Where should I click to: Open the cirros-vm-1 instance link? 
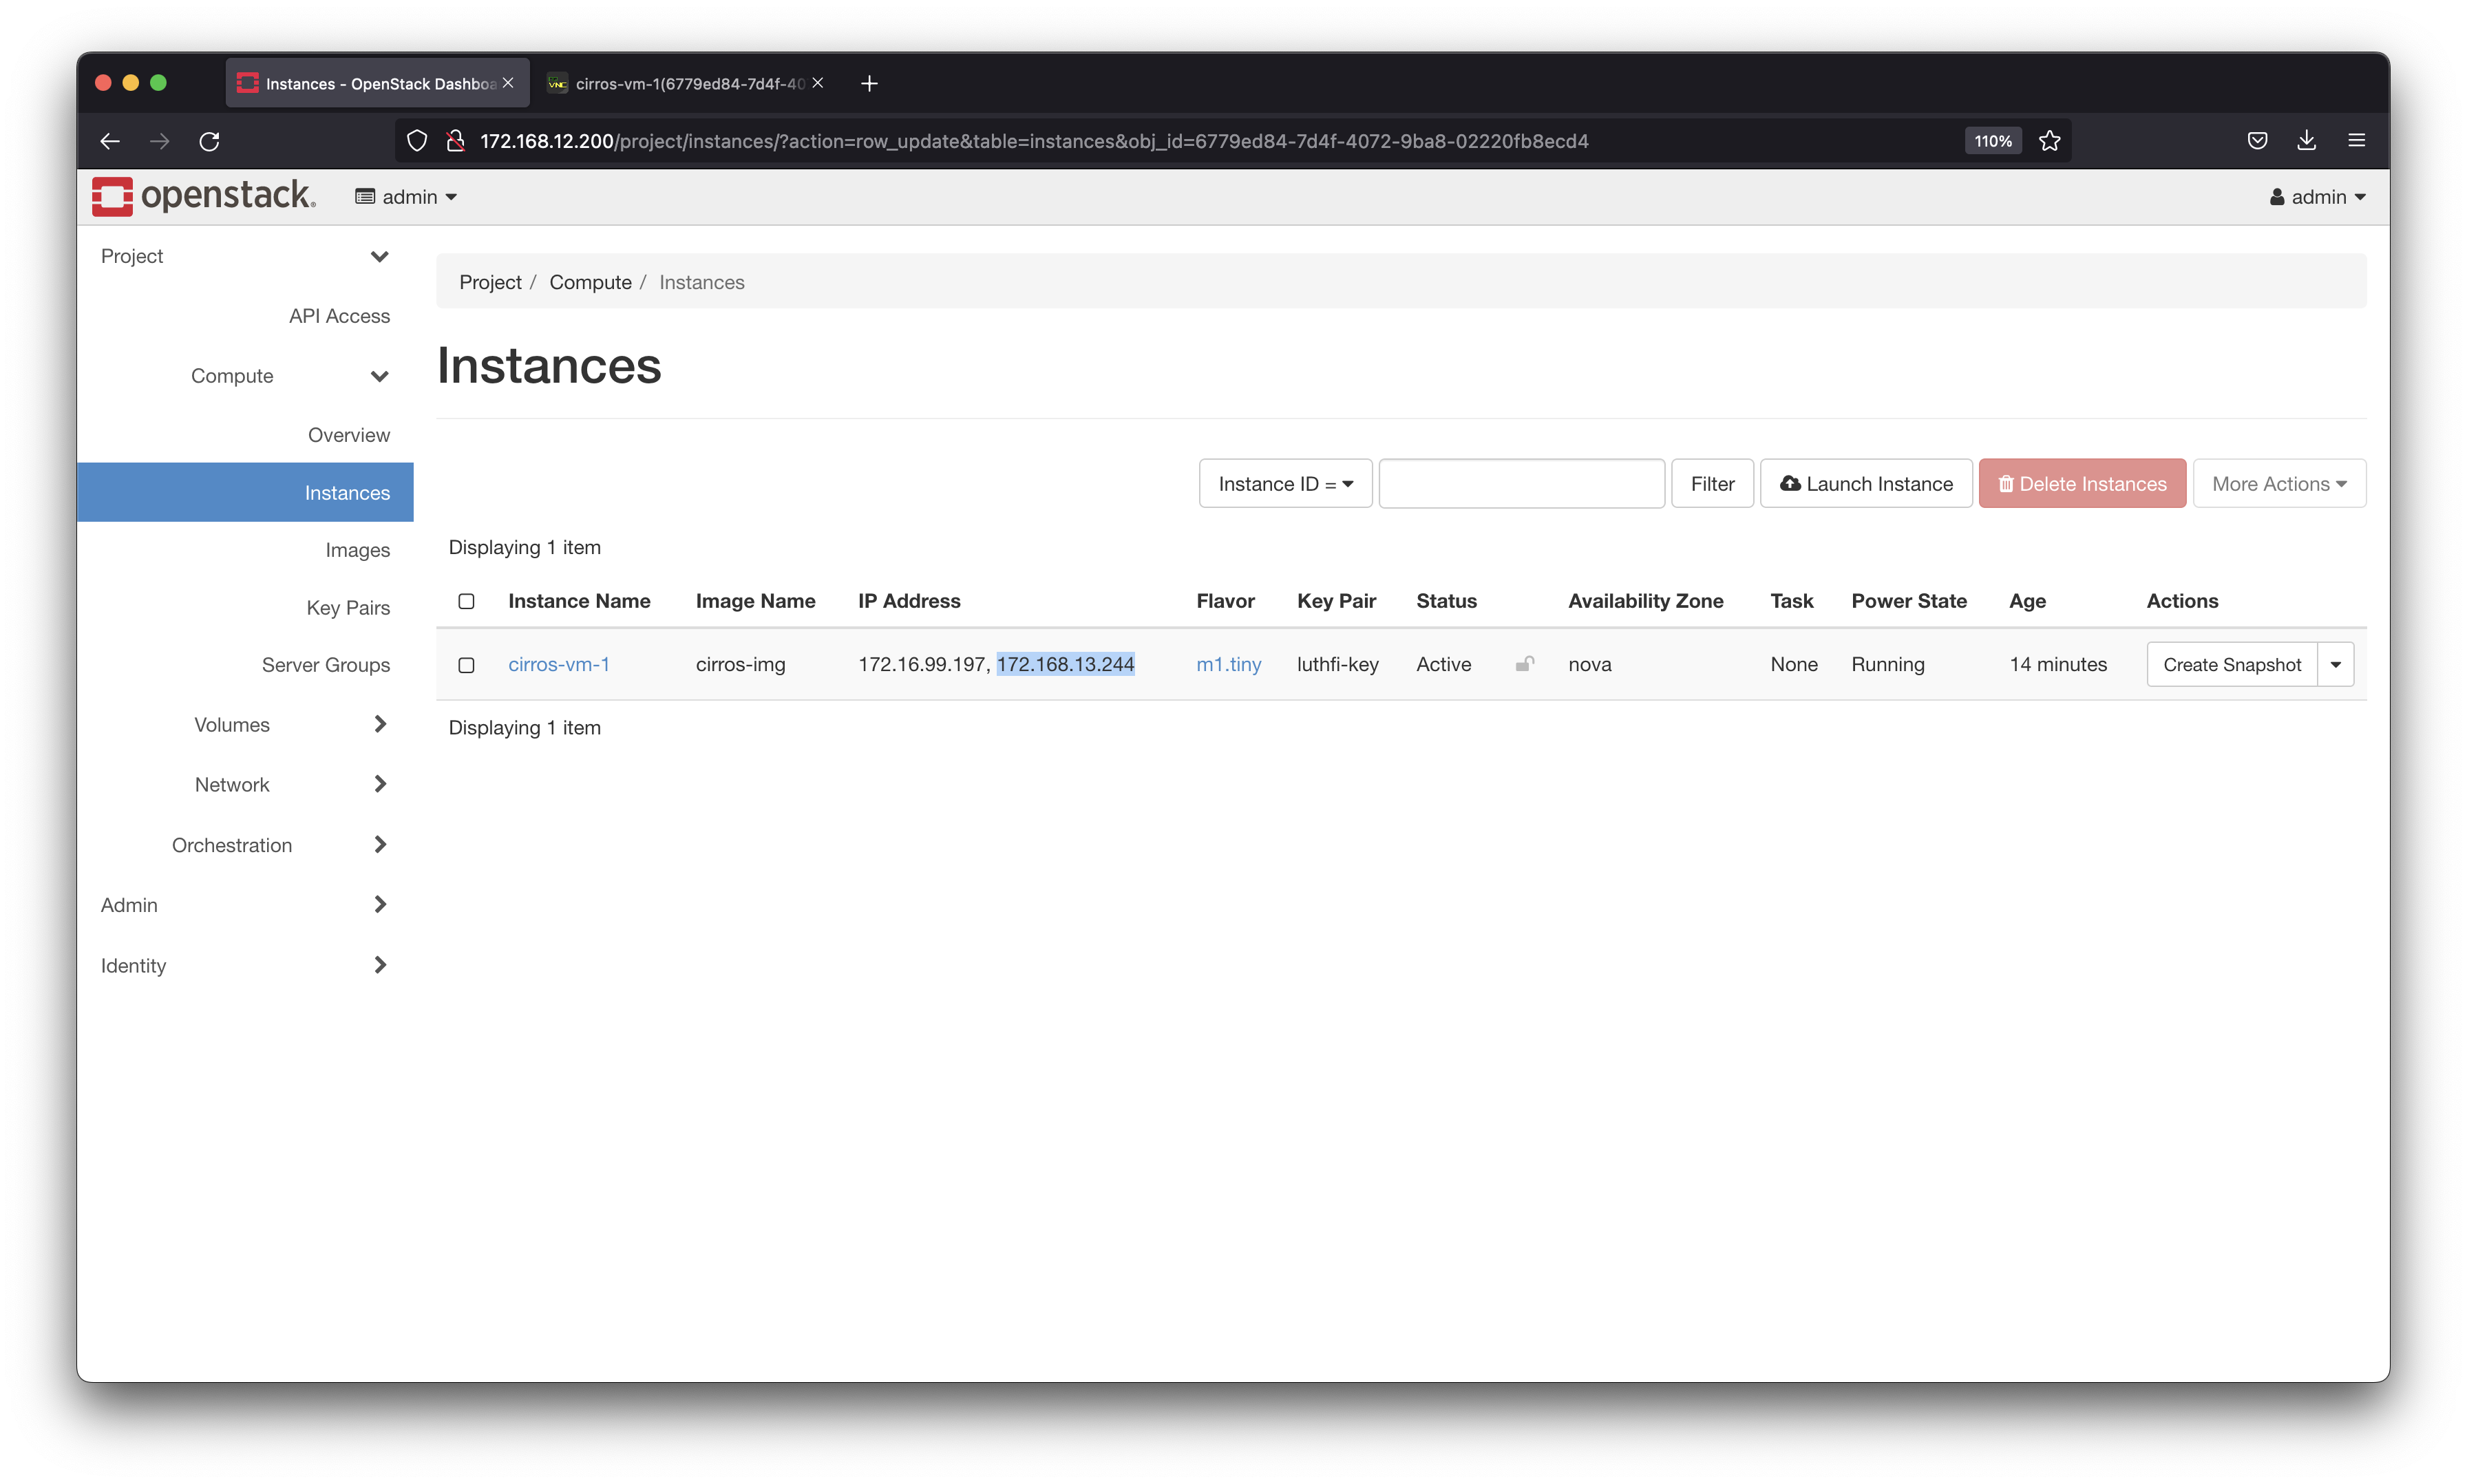(558, 664)
